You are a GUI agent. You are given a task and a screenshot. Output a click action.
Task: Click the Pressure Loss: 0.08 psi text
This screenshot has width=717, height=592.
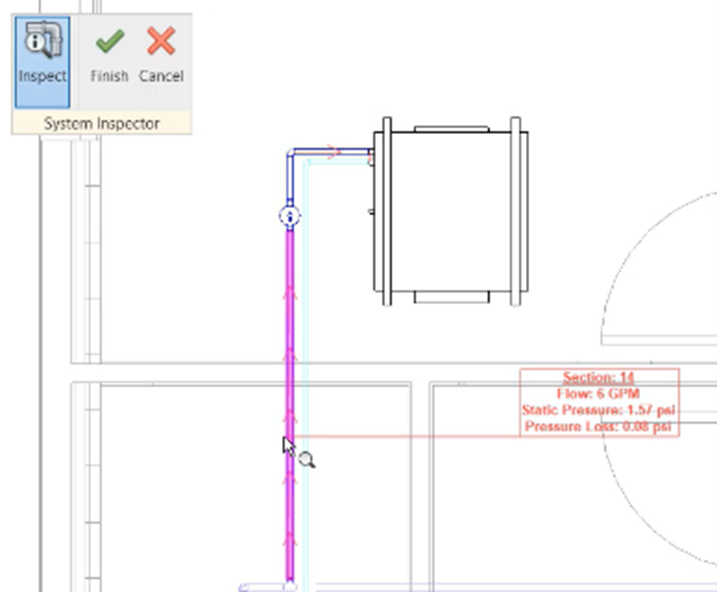[x=598, y=426]
